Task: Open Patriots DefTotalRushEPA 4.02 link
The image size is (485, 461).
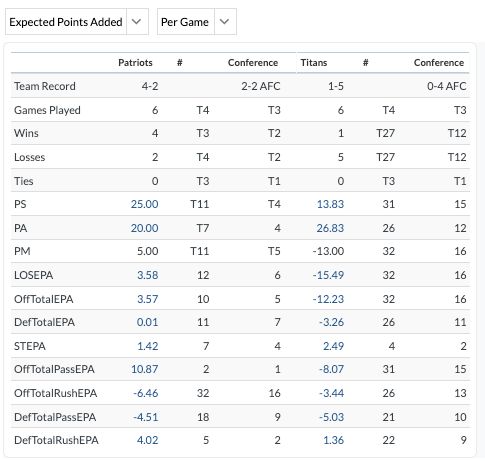Action: [x=147, y=440]
